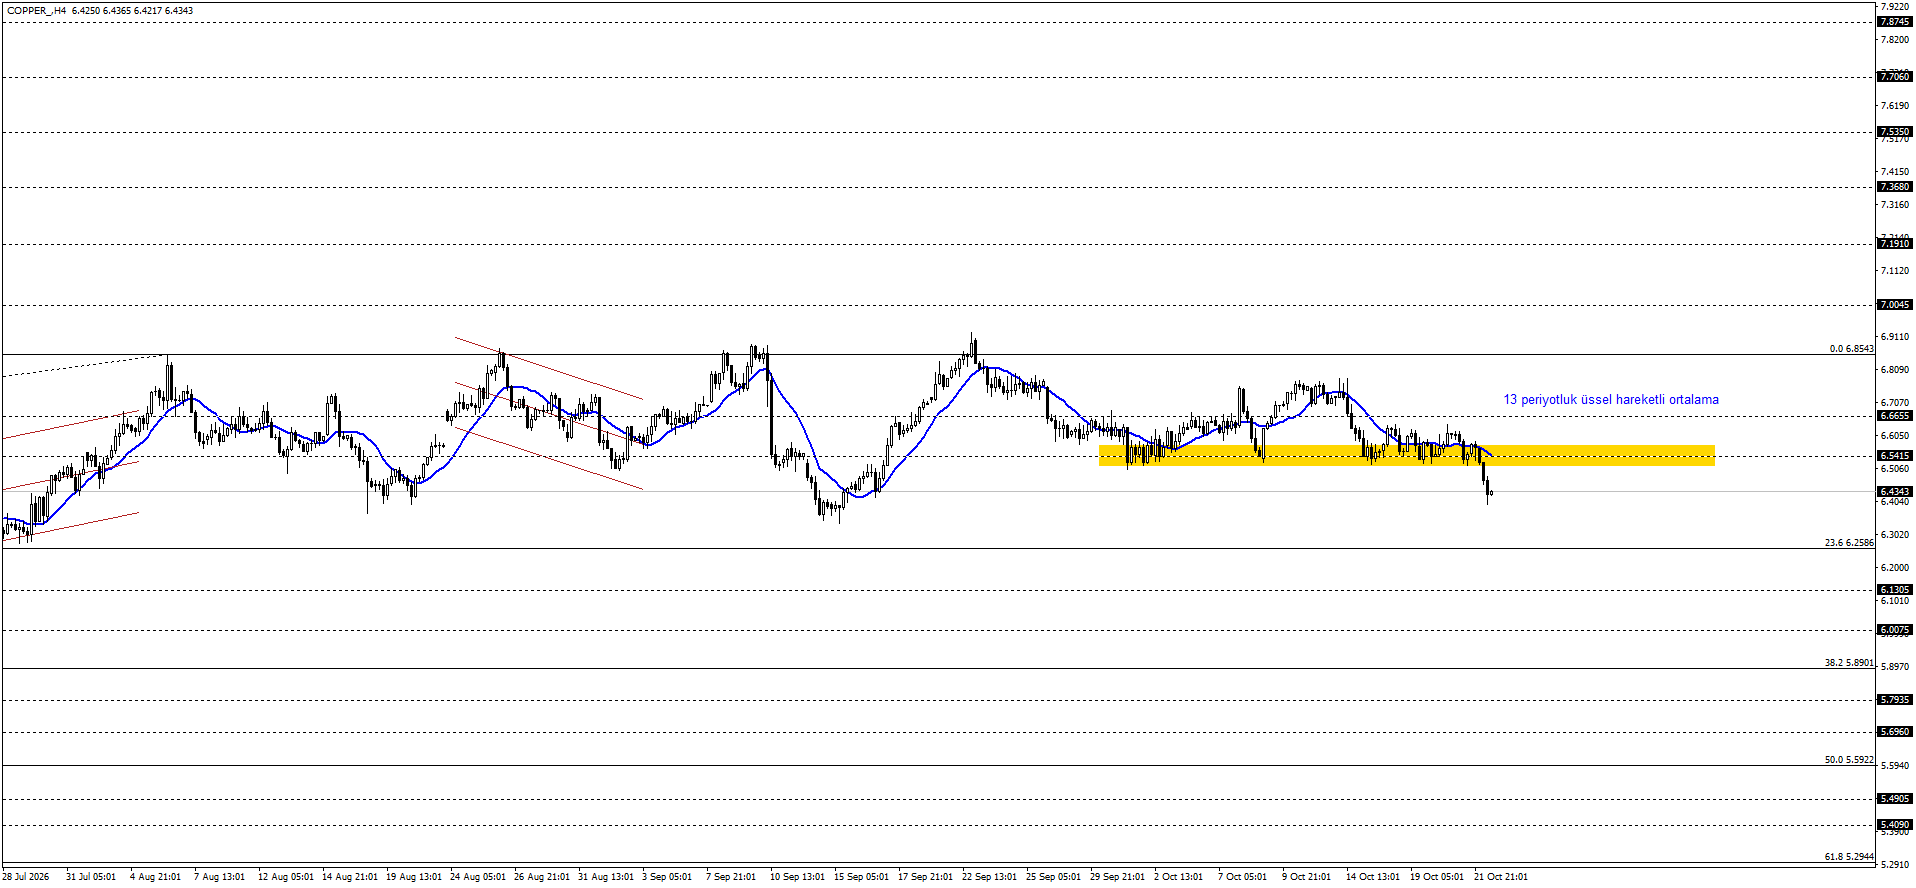This screenshot has height=888, width=1916.
Task: Click the '21 Oct 21:01' date label
Action: point(1502,877)
